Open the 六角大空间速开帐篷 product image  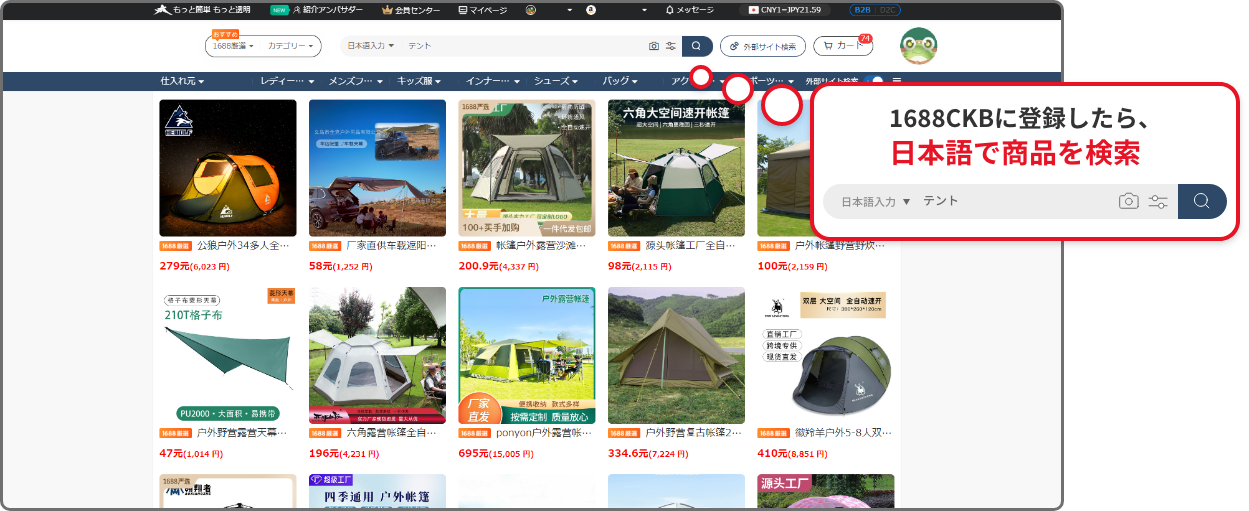(676, 167)
